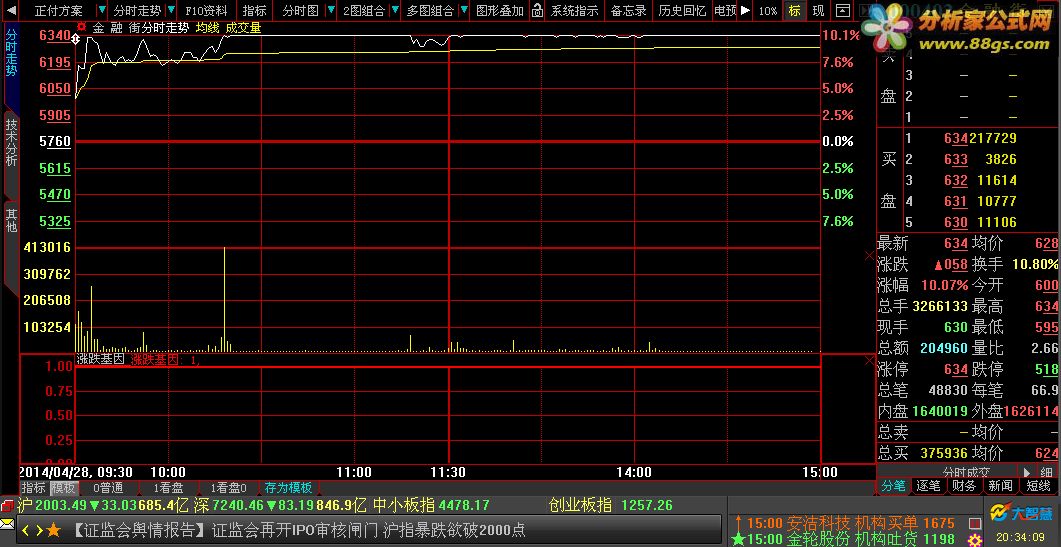Click the window restore icon in toolbar
Viewport: 1061px width, 547px height.
click(x=842, y=10)
